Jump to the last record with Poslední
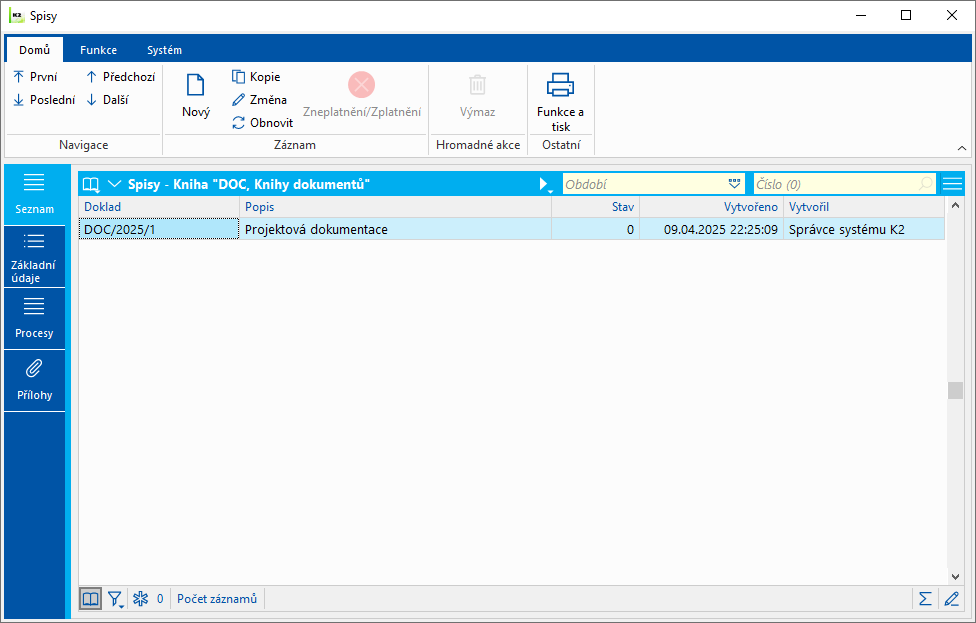976x623 pixels. coord(44,100)
